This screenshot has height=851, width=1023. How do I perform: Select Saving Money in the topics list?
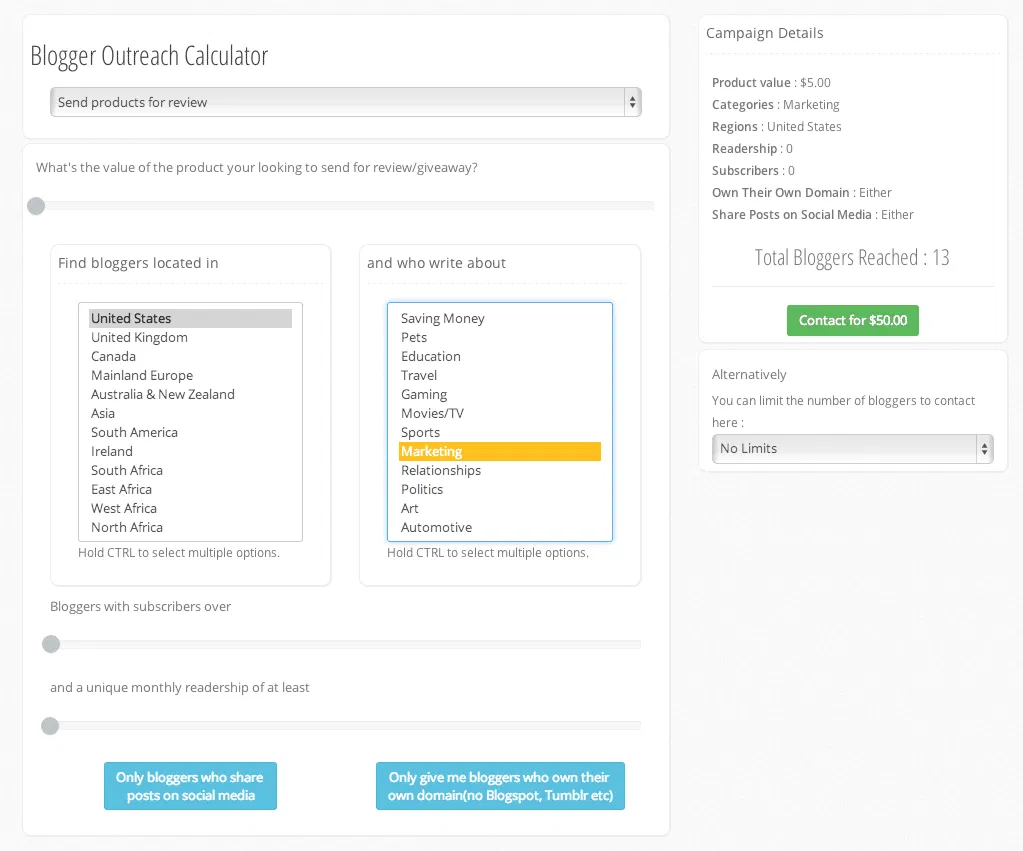(442, 318)
